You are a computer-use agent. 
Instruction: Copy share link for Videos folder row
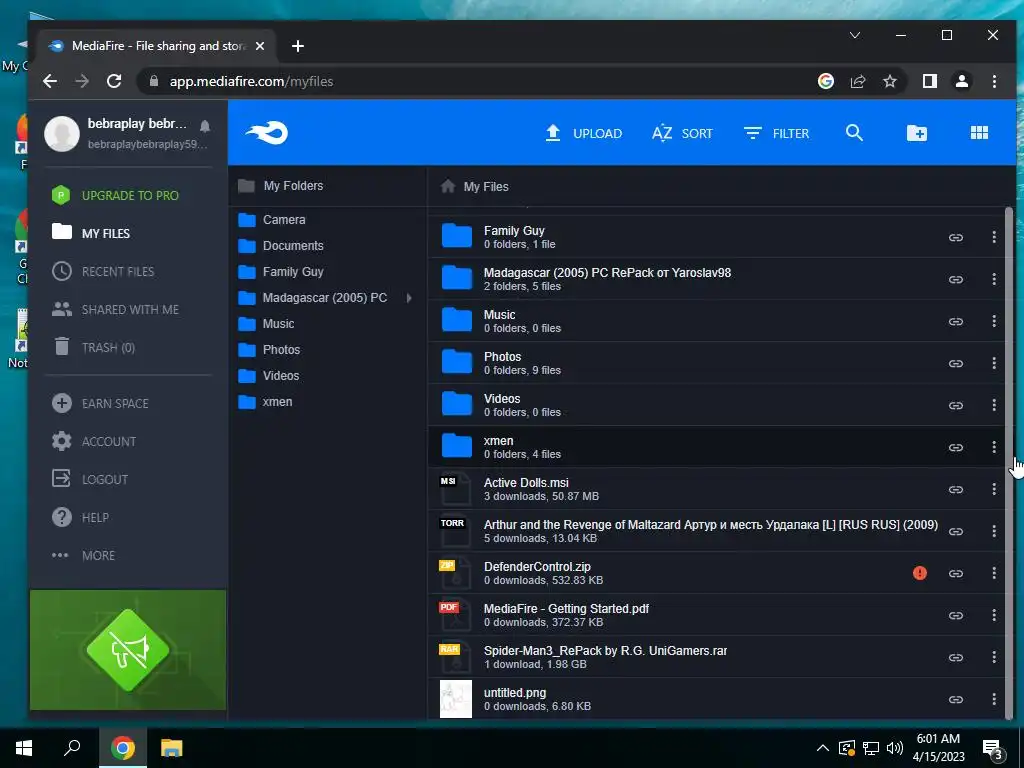pyautogui.click(x=956, y=405)
